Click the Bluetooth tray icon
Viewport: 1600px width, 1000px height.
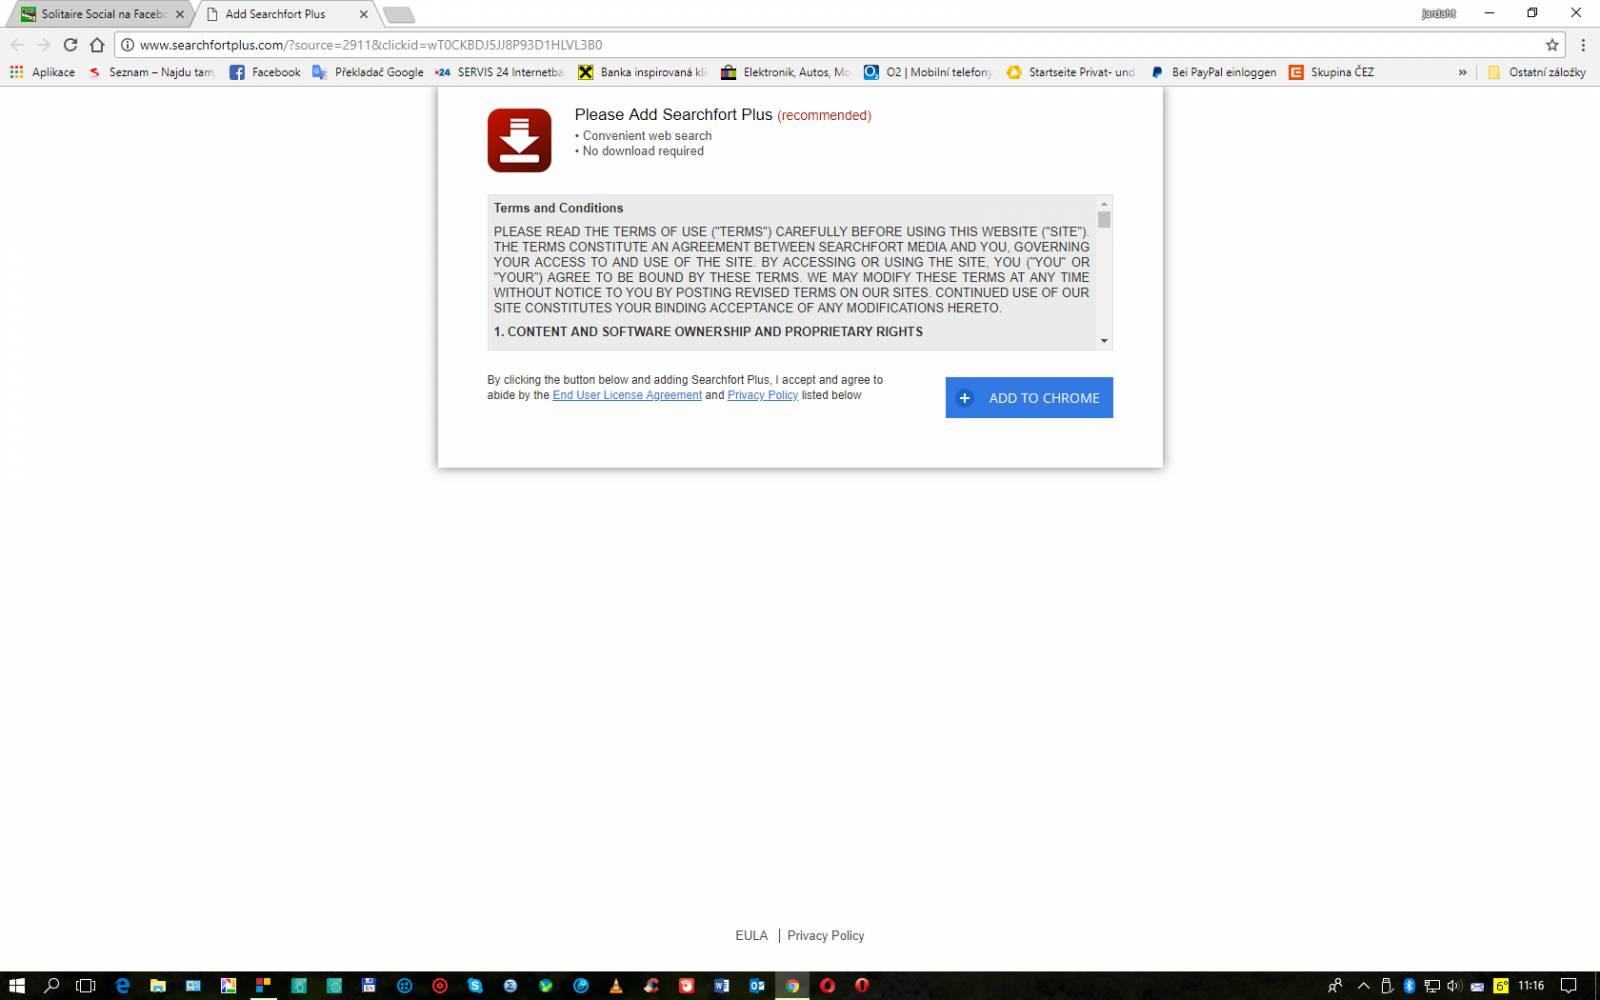[1409, 985]
